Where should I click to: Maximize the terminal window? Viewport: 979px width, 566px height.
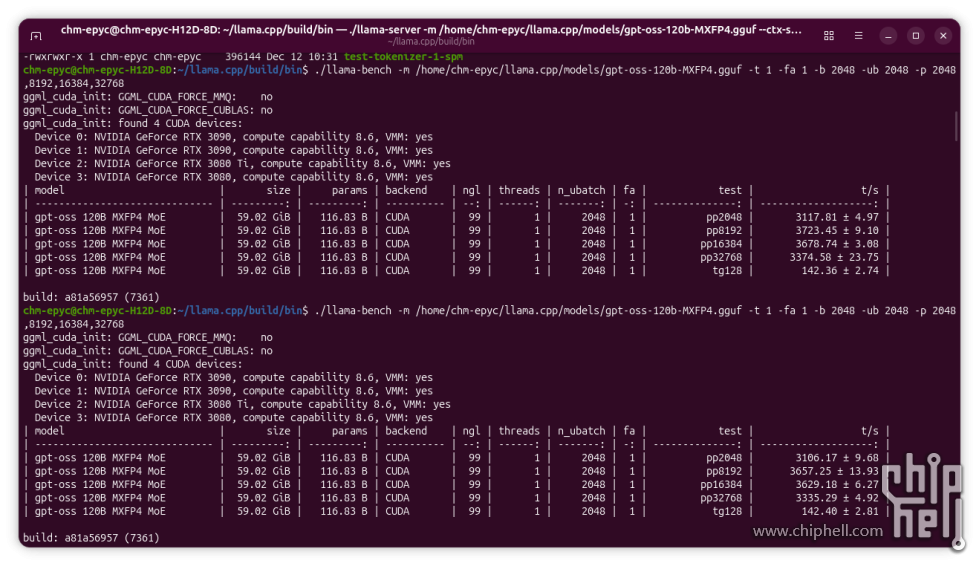[915, 36]
